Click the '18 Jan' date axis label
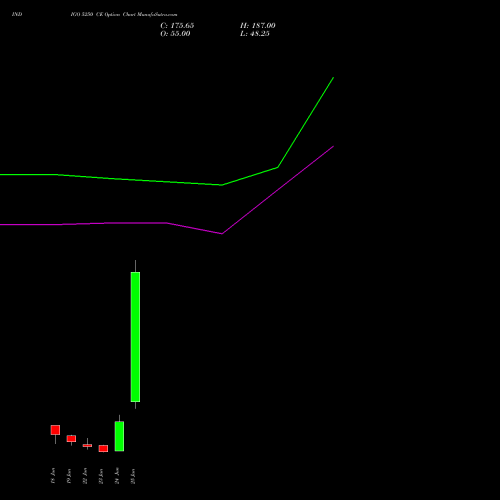Viewport: 500px width, 500px height. click(x=53, y=476)
